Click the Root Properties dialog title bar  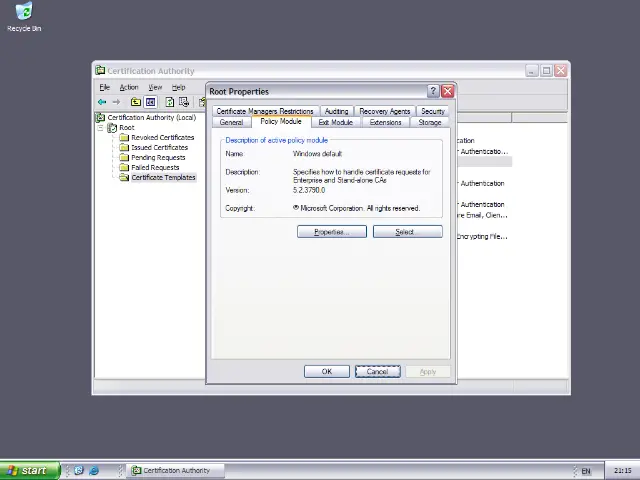tap(317, 91)
